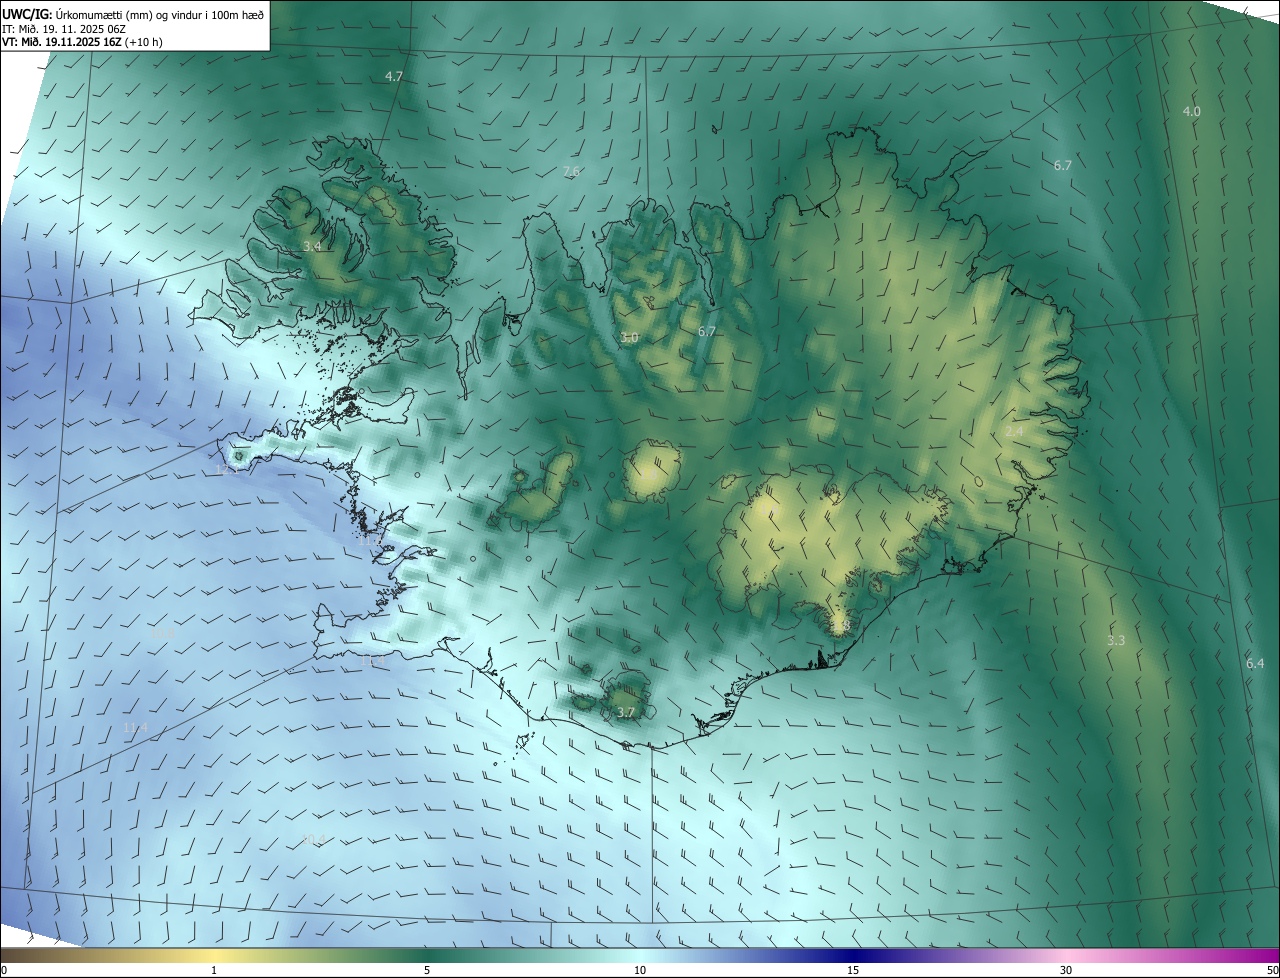Click the 7.6 value label
1280x978 pixels.
(572, 172)
